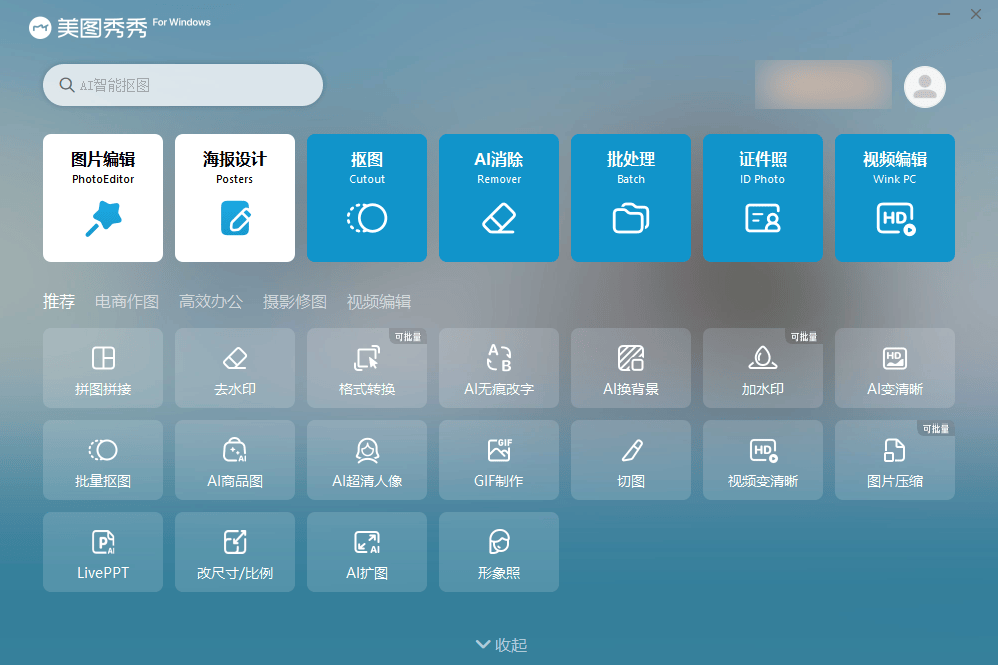Switch to the 电商作图 tab
Image resolution: width=998 pixels, height=665 pixels.
pos(127,302)
